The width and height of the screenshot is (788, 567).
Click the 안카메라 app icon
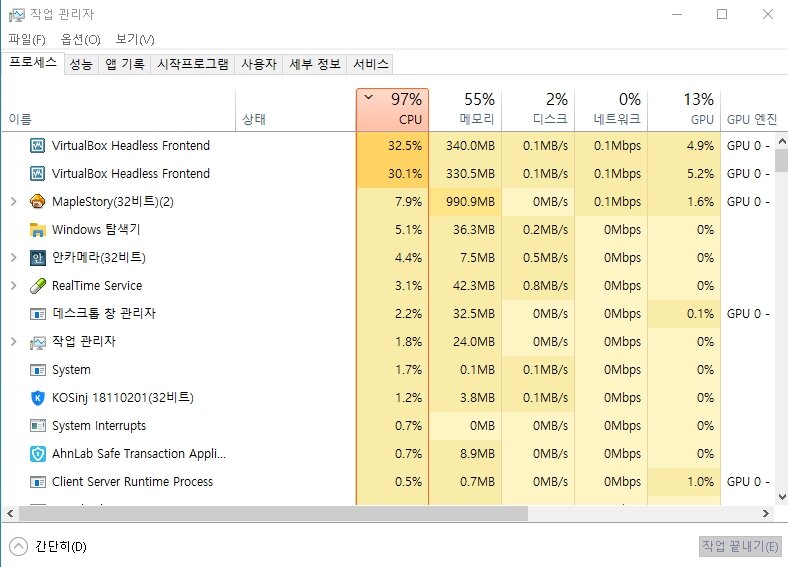point(38,258)
